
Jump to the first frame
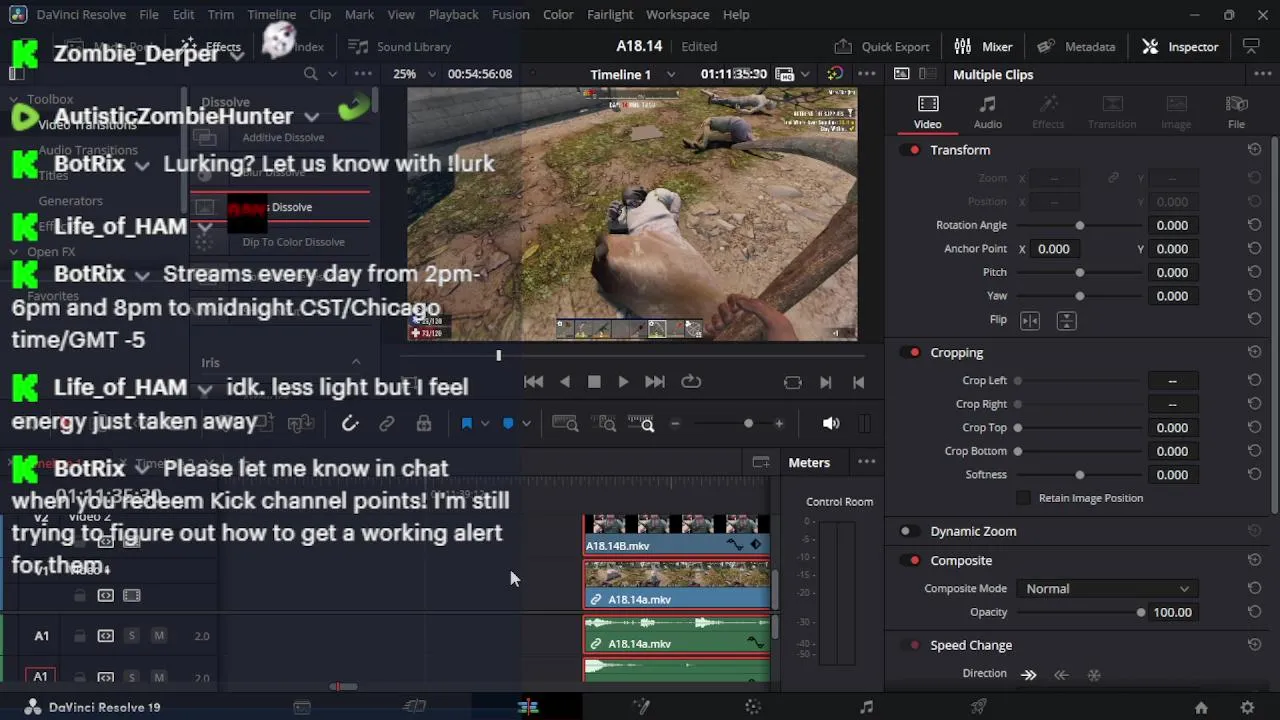click(534, 382)
